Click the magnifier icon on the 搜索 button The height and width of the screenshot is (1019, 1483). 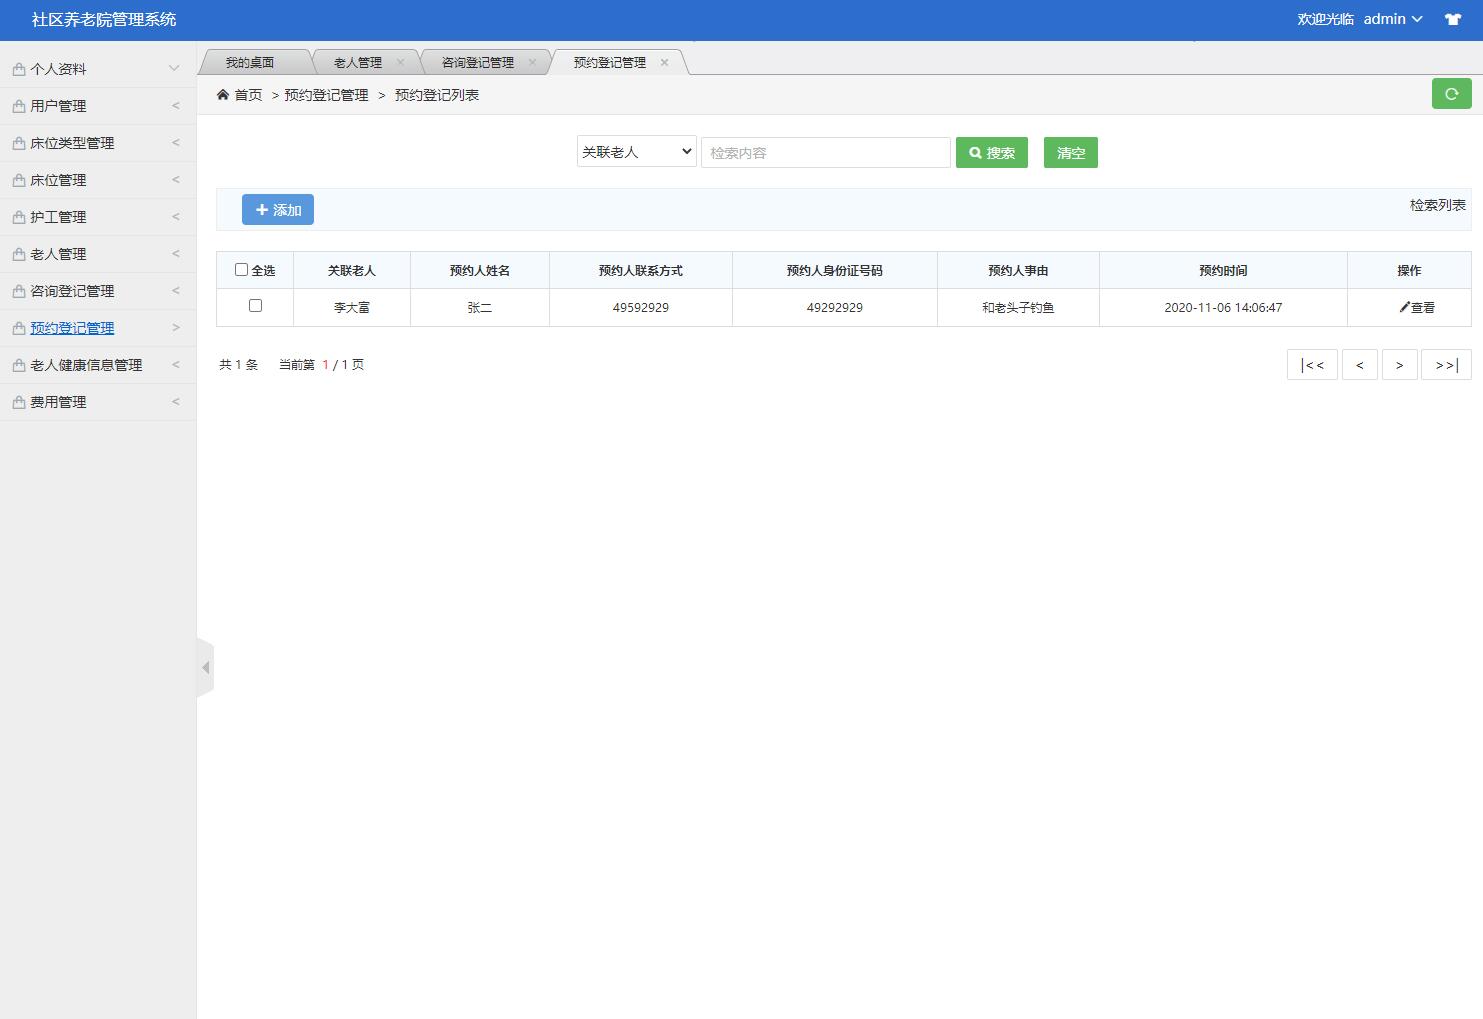point(975,152)
